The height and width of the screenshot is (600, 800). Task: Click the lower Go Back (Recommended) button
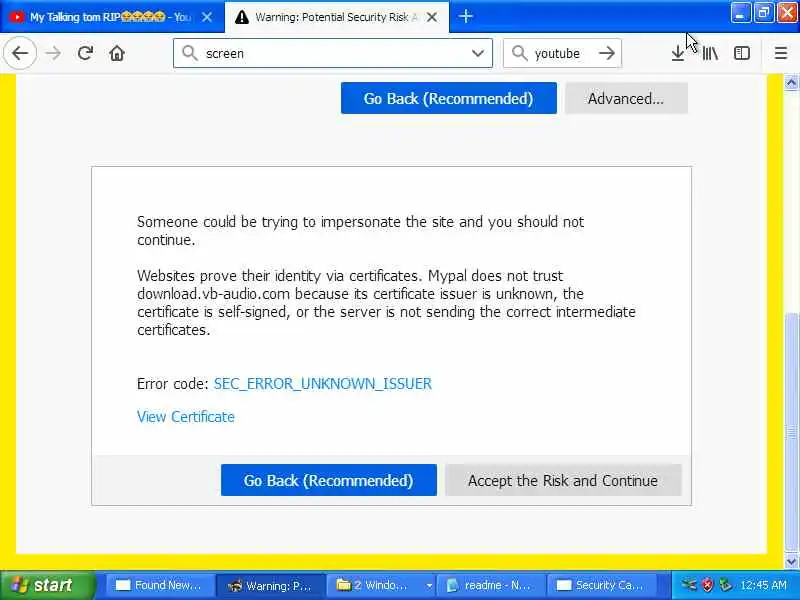coord(329,480)
